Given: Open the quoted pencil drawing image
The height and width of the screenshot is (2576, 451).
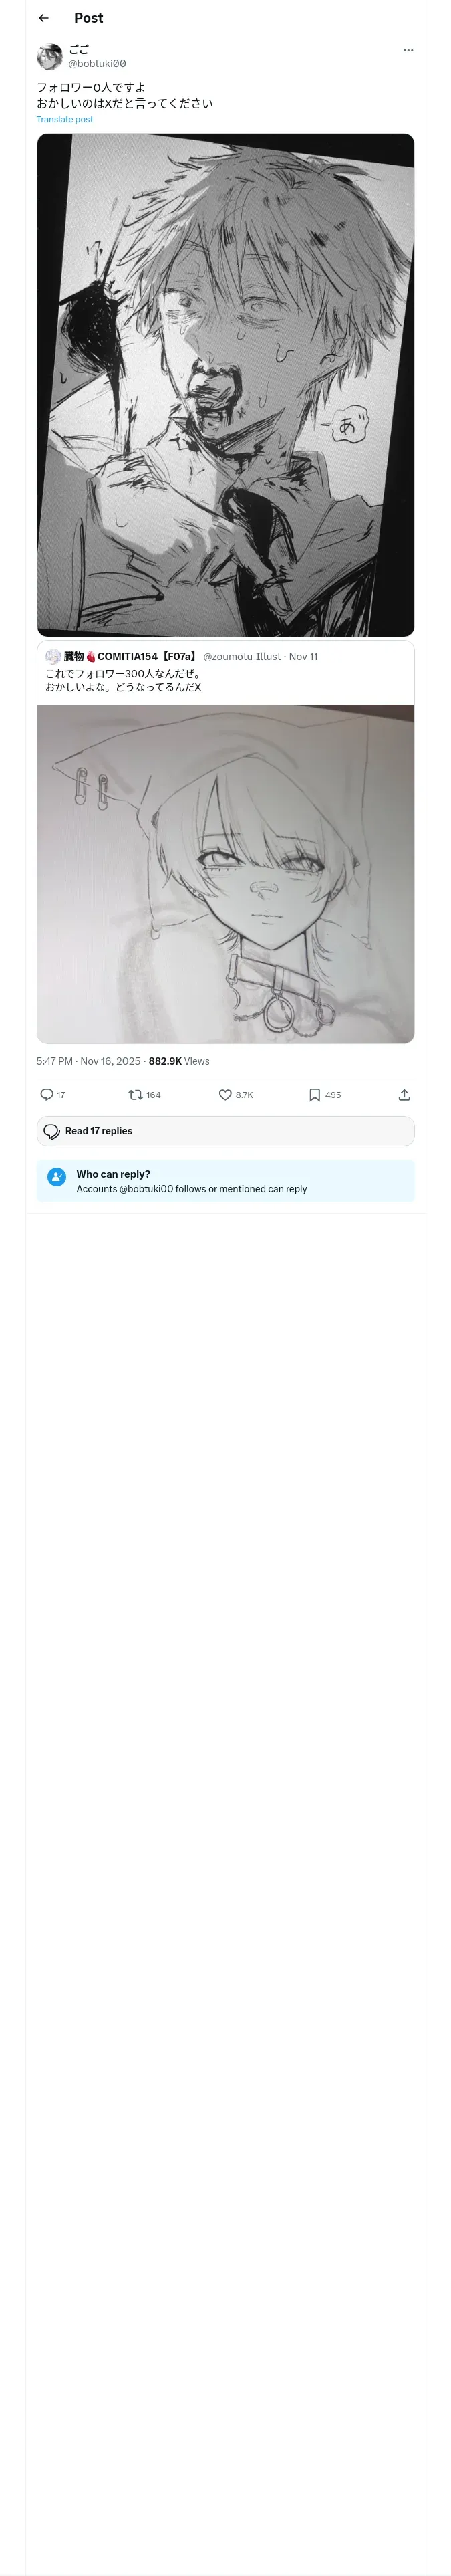Looking at the screenshot, I should click(225, 873).
